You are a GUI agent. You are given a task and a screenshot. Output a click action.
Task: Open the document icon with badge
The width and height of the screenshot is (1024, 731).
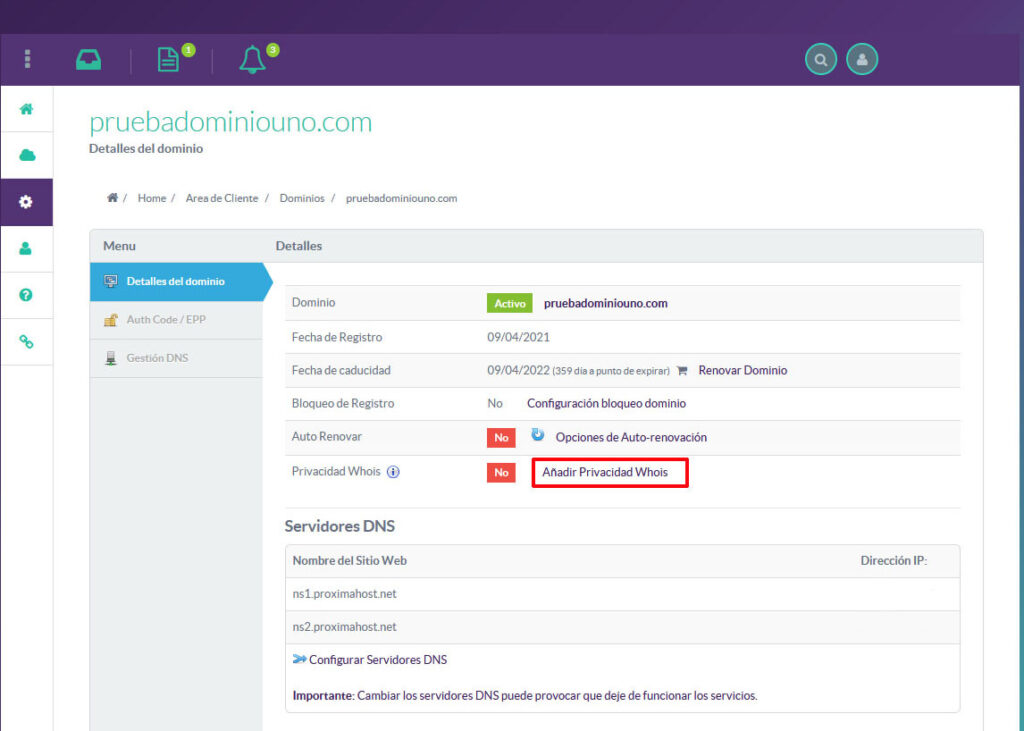(x=168, y=60)
